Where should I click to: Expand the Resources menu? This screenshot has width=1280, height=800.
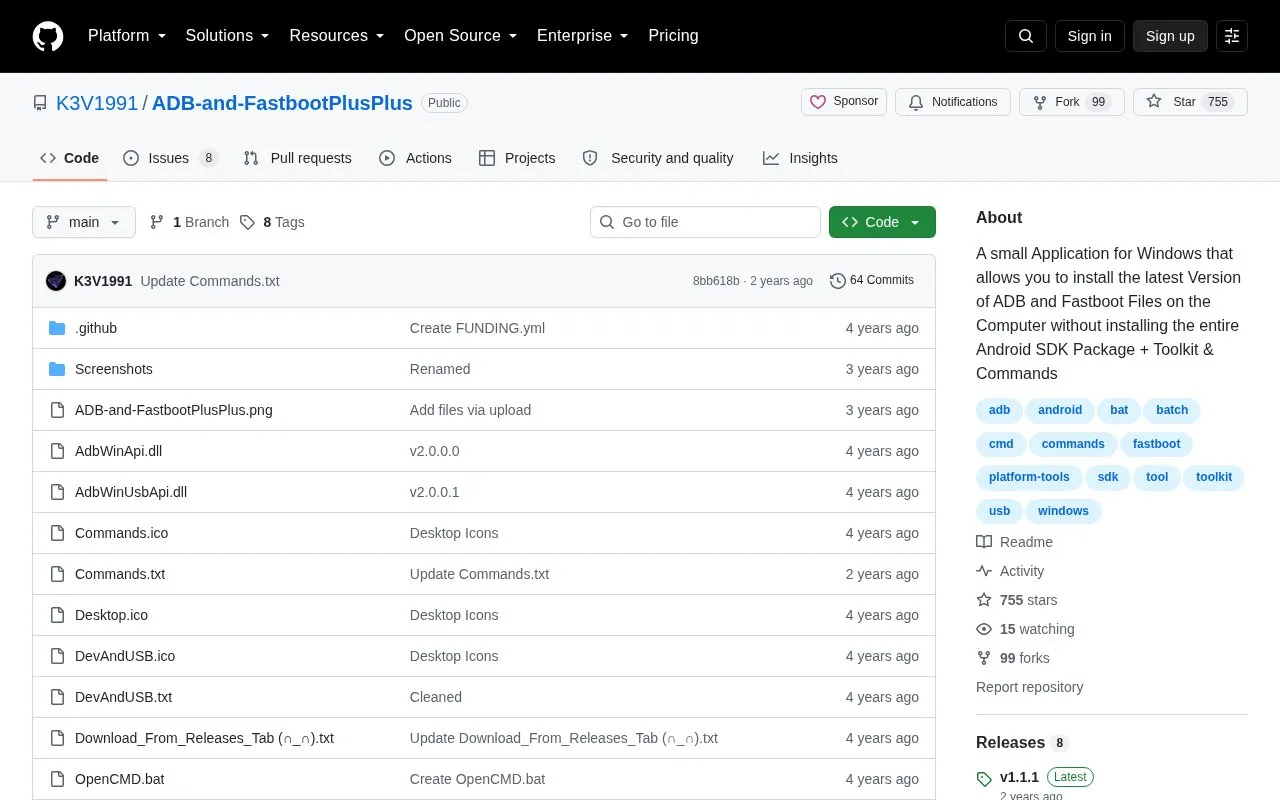pos(337,36)
